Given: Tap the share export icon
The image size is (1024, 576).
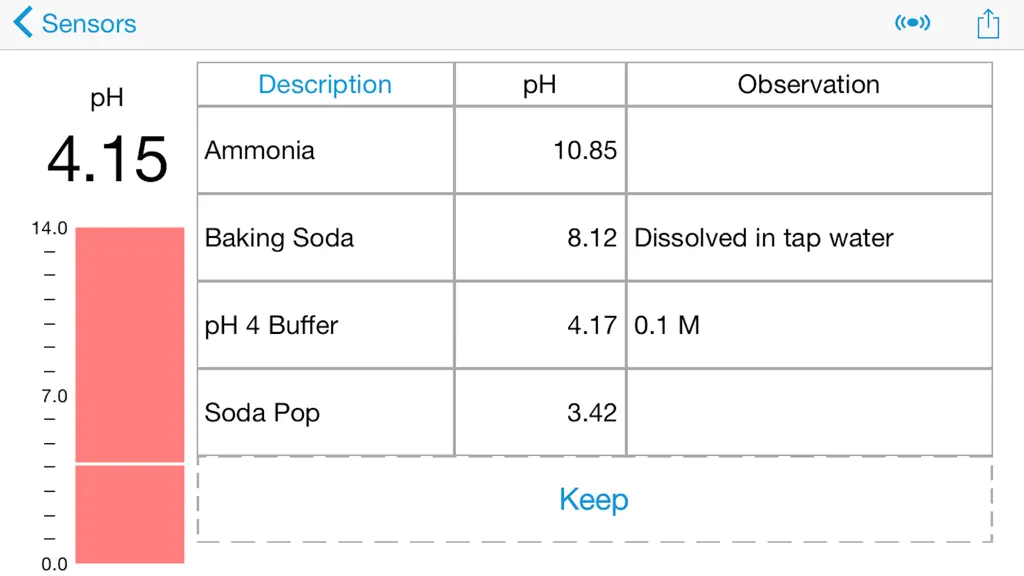Looking at the screenshot, I should pos(988,24).
